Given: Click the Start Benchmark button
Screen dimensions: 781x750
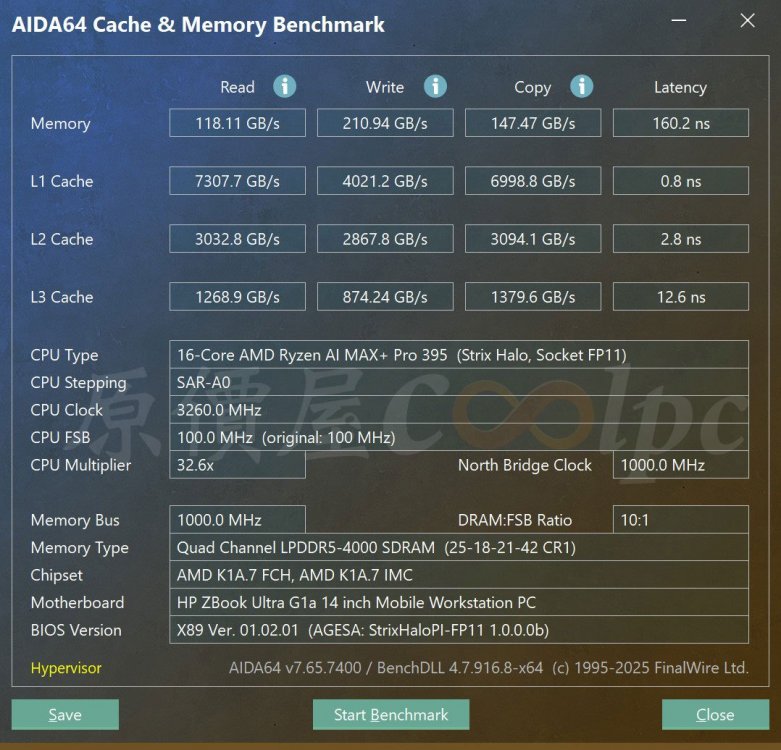Looking at the screenshot, I should click(x=391, y=715).
